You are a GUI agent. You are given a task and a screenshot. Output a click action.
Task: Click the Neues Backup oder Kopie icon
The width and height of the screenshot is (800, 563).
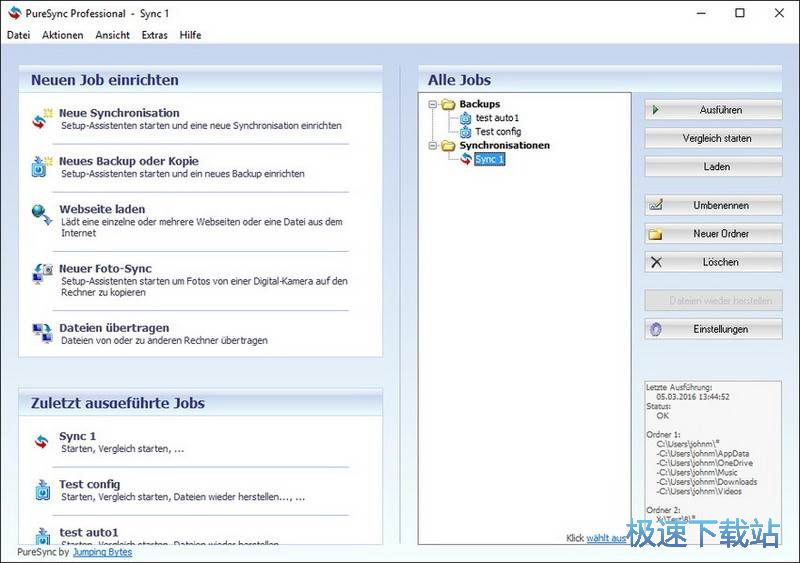pyautogui.click(x=42, y=166)
